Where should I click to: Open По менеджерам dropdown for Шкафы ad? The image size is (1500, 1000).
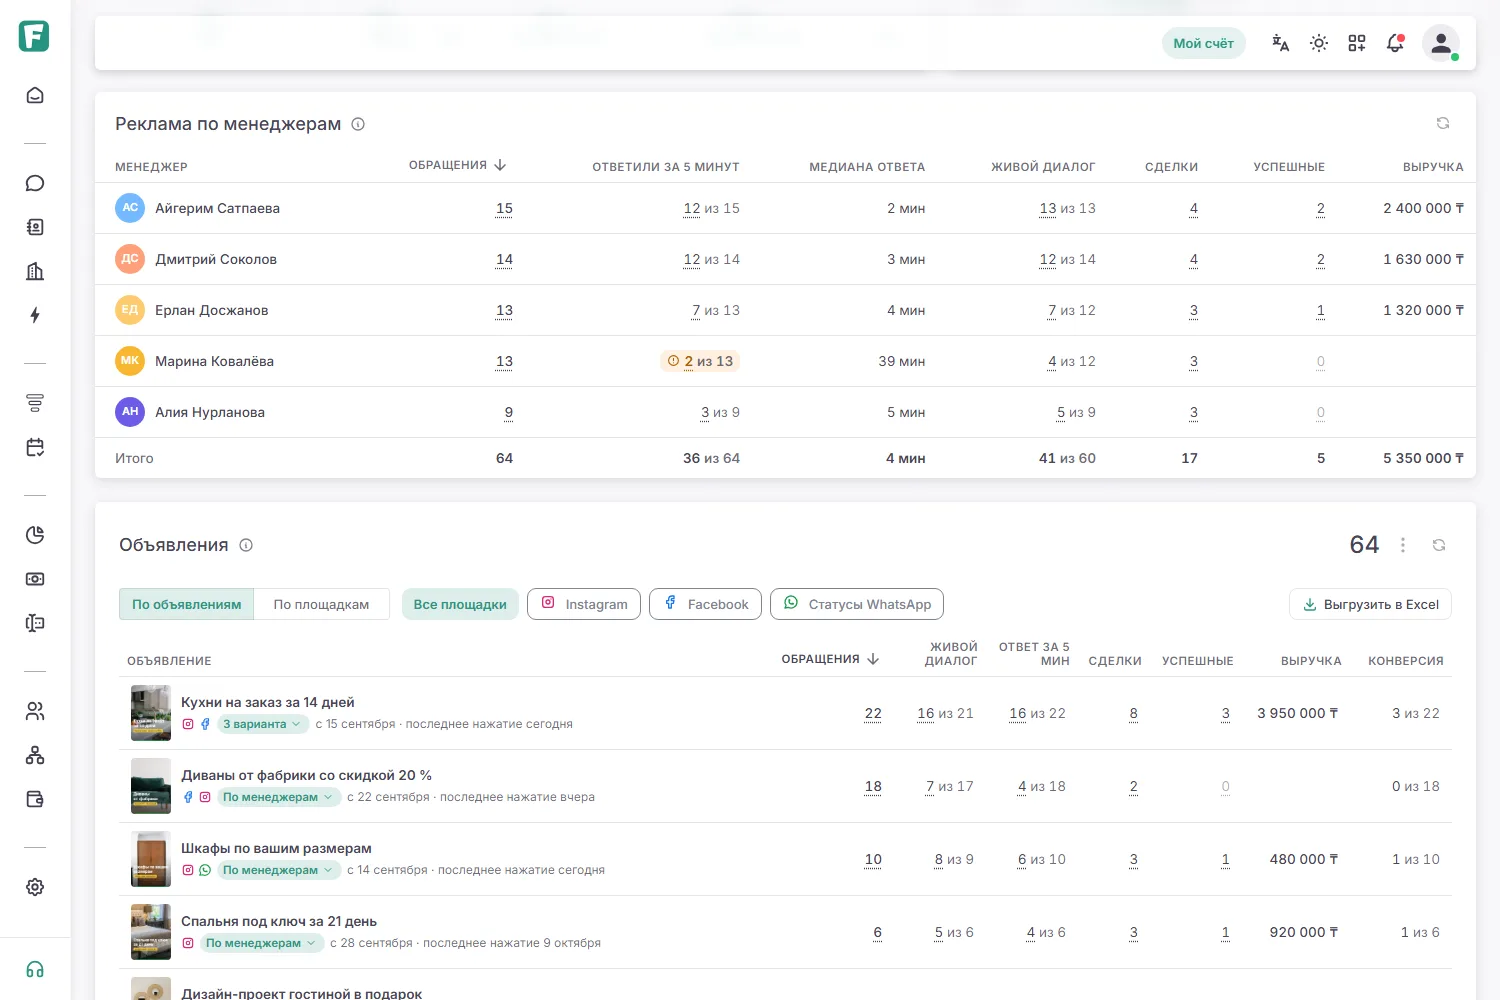(x=277, y=870)
